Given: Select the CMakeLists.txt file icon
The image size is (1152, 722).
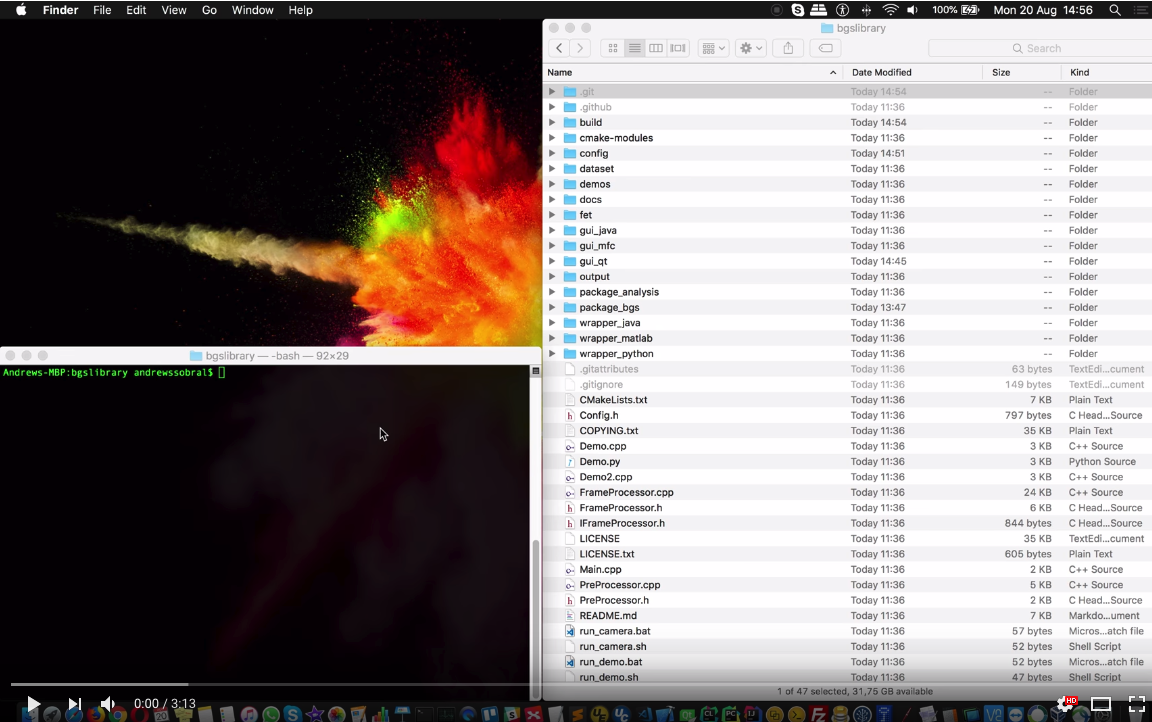Looking at the screenshot, I should click(569, 400).
